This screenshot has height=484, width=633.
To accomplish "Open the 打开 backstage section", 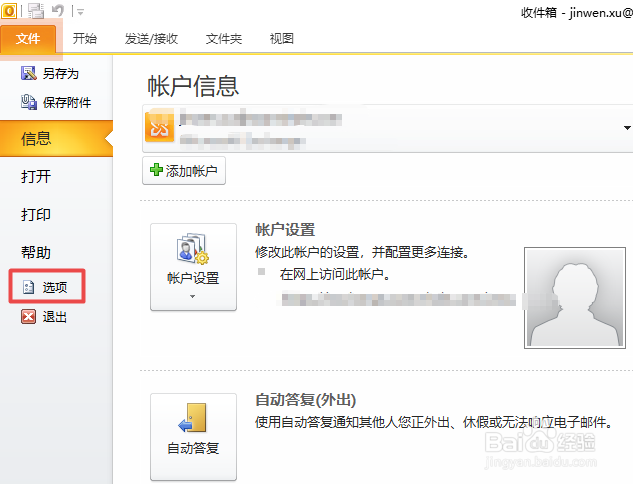I will (36, 176).
